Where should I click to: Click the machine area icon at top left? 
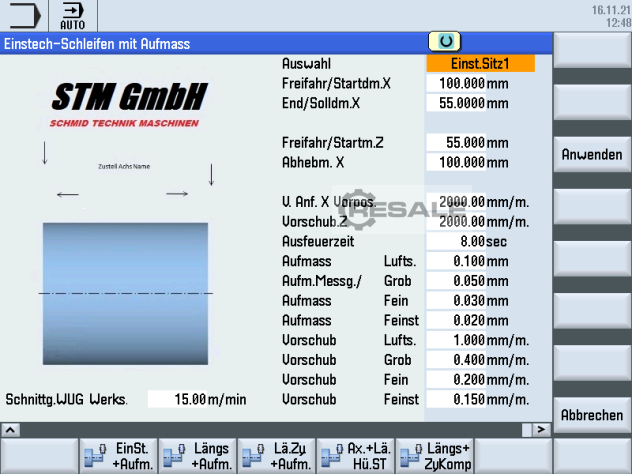pos(24,16)
